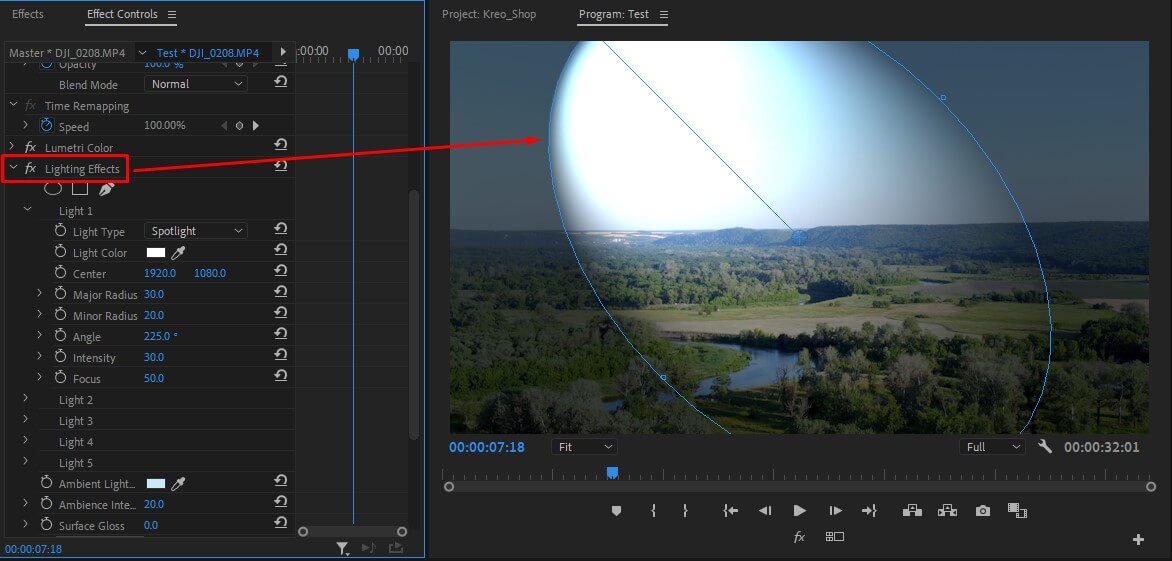Toggle the Lighting Effects fx switch

(x=30, y=168)
